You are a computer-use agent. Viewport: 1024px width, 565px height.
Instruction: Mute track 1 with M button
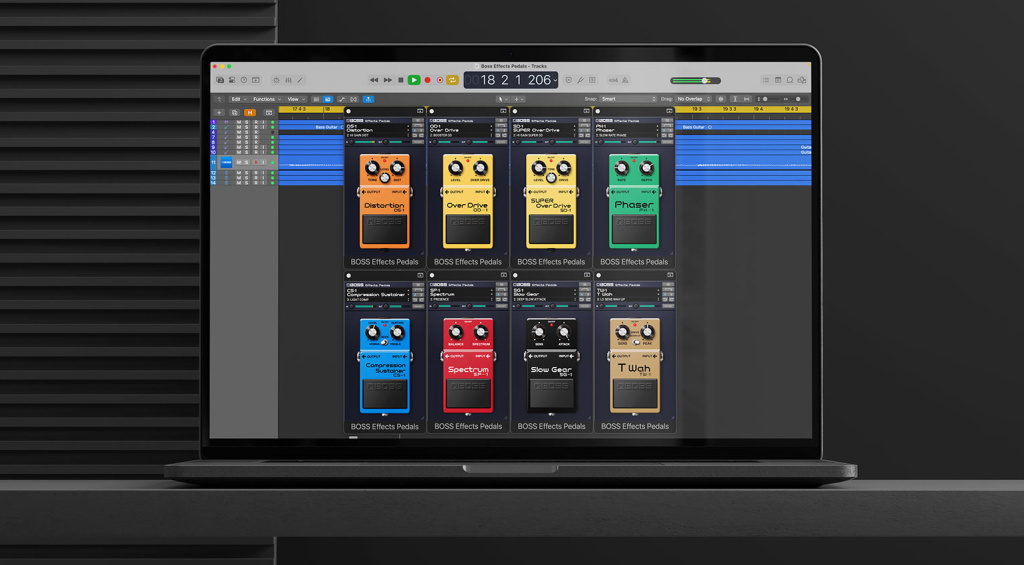coord(238,122)
